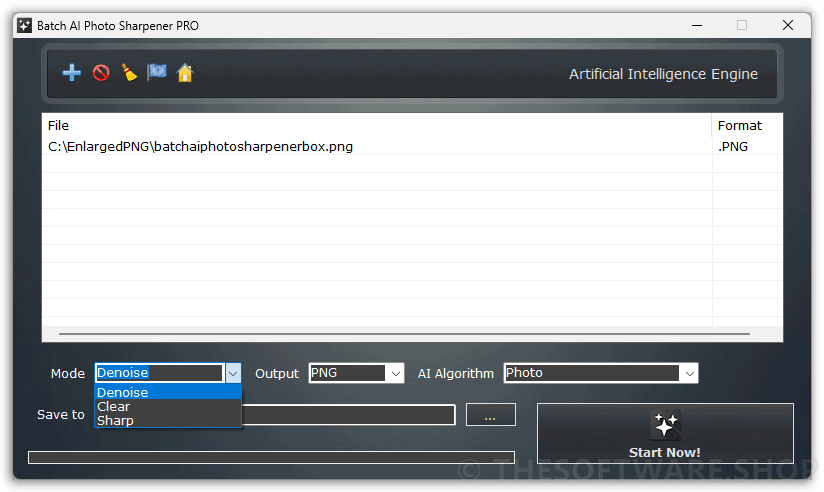Minimize the Batch AI Photo Sharpener window
This screenshot has width=824, height=492.
[x=697, y=25]
